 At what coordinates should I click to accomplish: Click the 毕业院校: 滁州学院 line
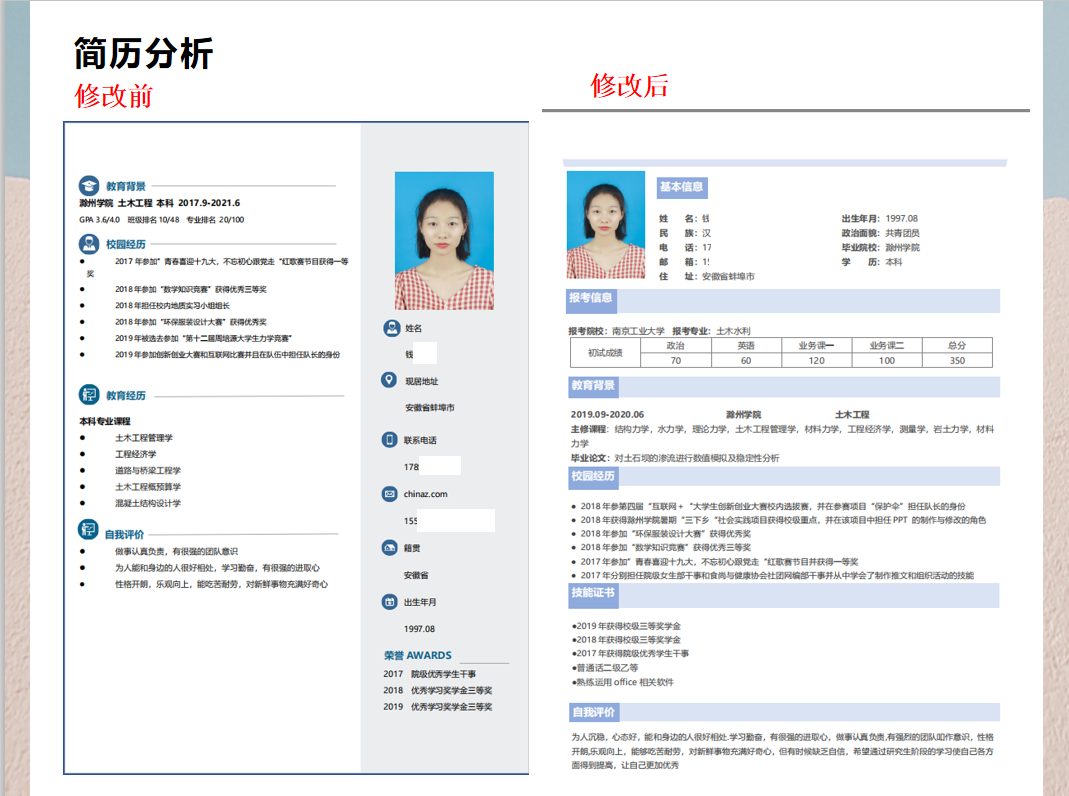point(881,247)
